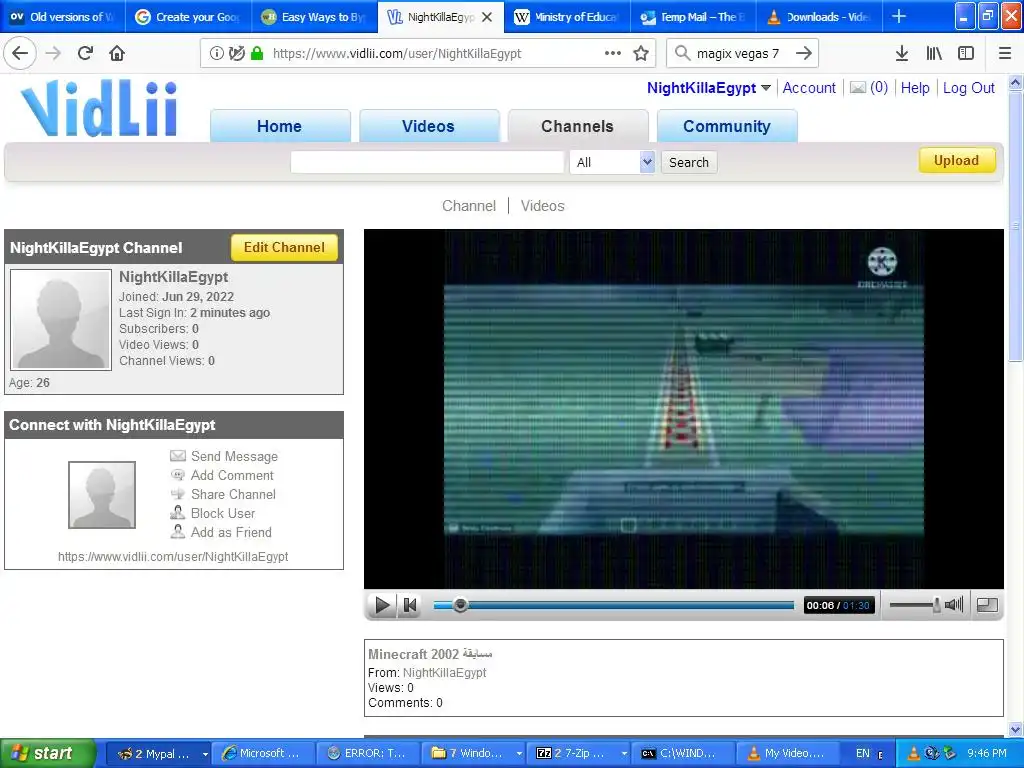The width and height of the screenshot is (1024, 768).
Task: Toggle the sidebar view icon
Action: click(966, 54)
